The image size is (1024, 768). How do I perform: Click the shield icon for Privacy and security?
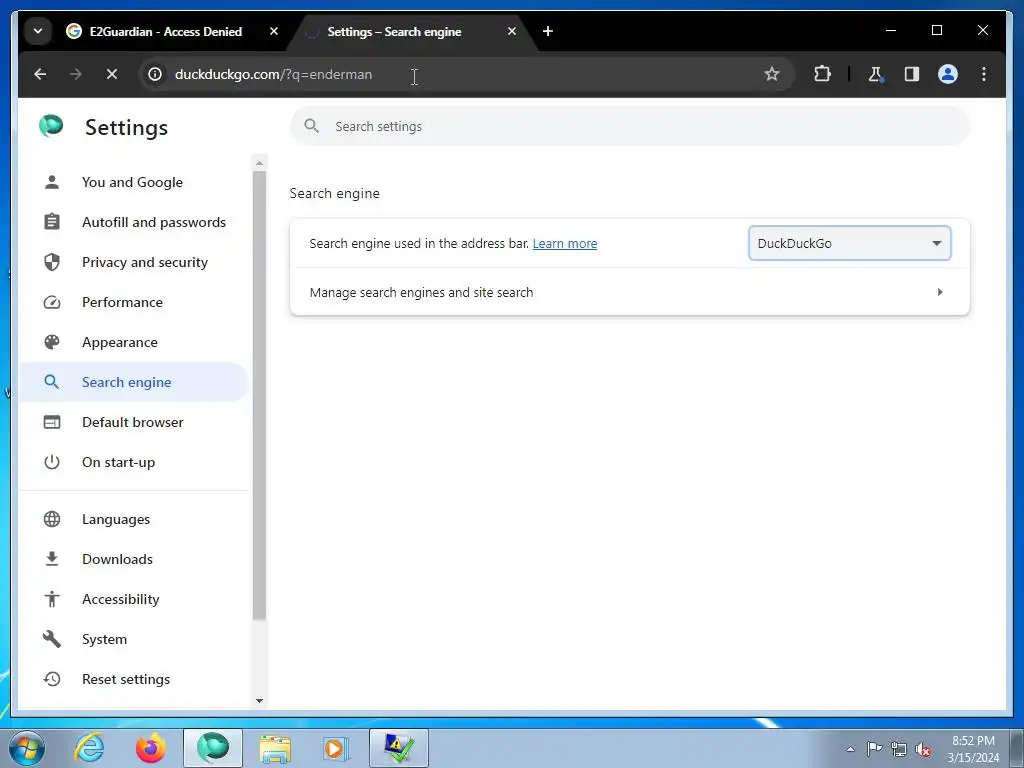(52, 263)
